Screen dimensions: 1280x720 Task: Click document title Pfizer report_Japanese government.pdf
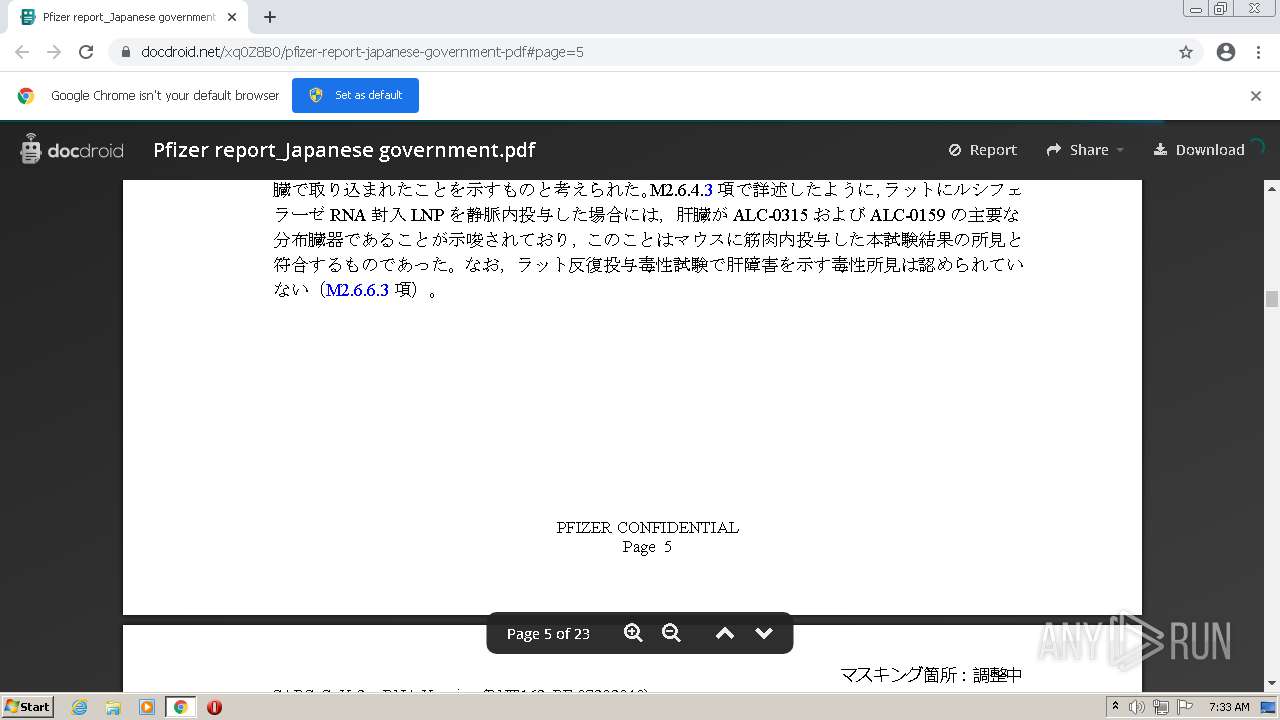(x=344, y=150)
